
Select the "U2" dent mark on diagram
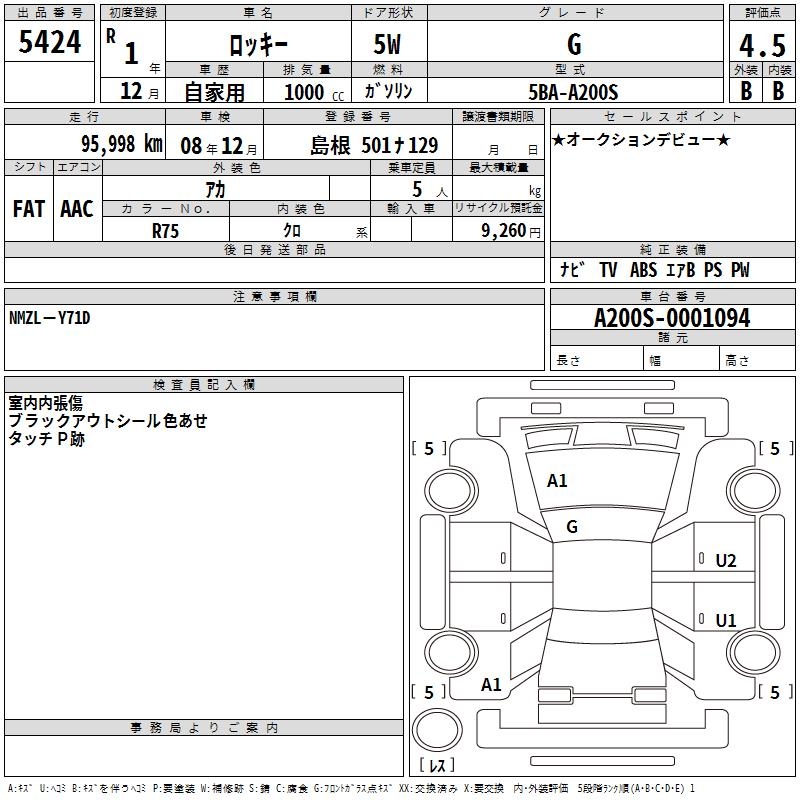726,561
